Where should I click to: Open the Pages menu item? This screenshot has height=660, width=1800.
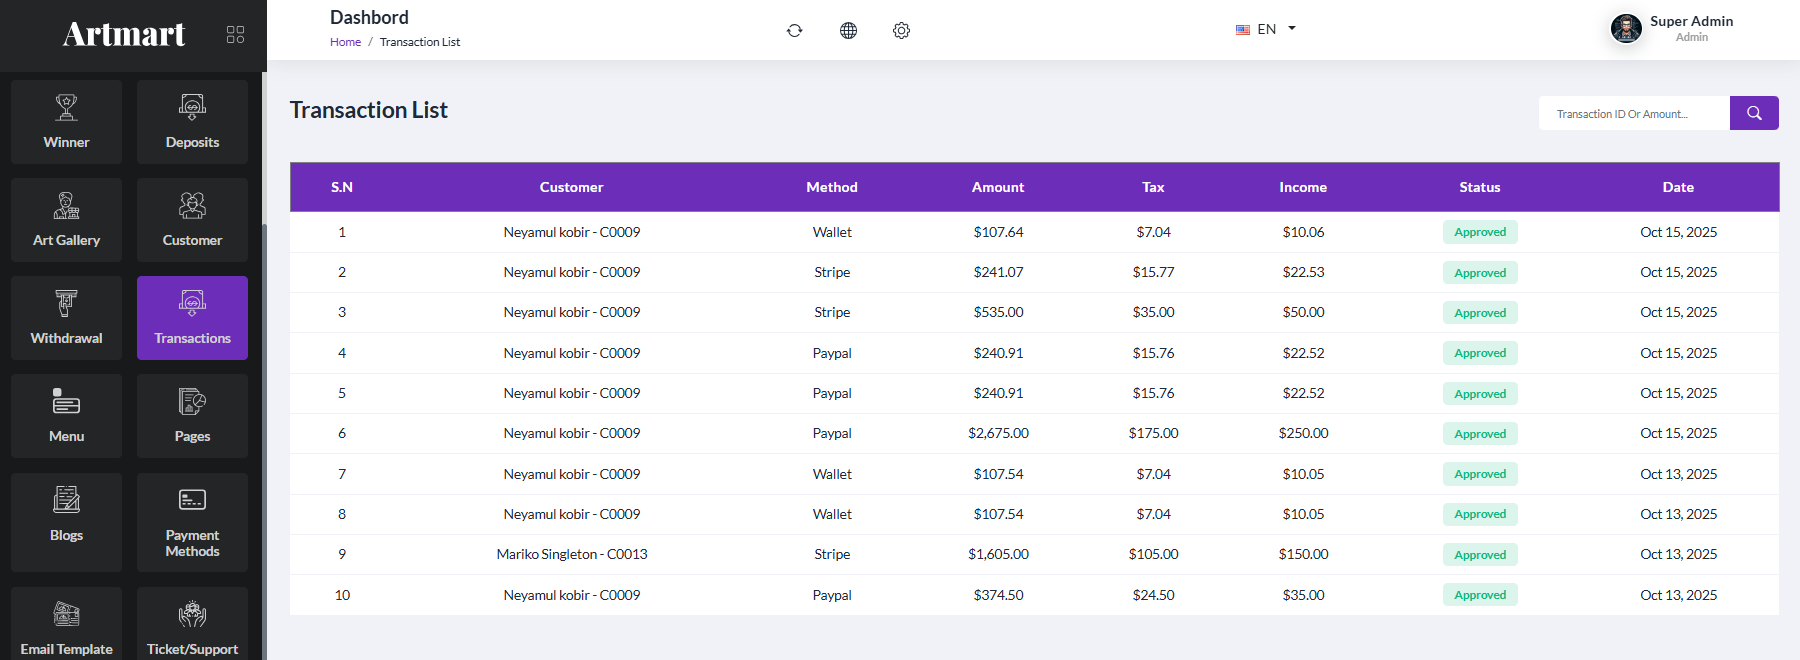coord(192,416)
